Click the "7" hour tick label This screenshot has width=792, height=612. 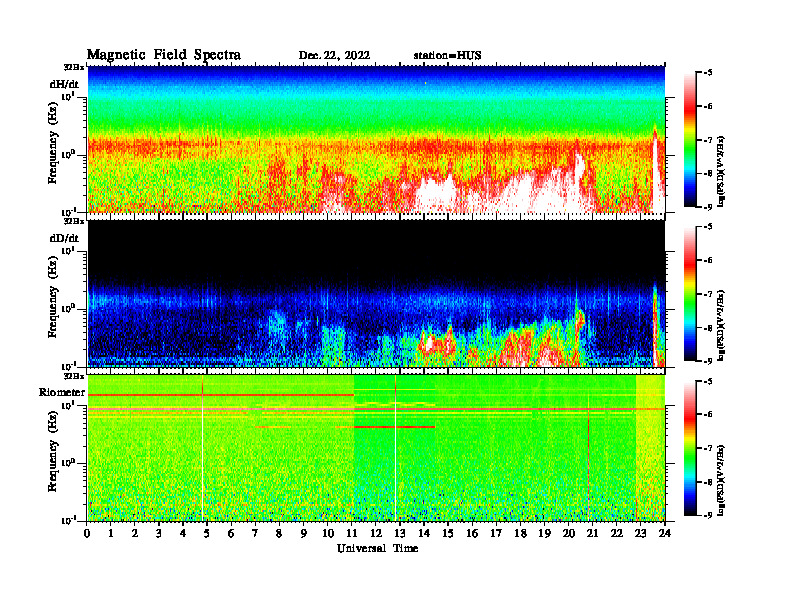[255, 534]
